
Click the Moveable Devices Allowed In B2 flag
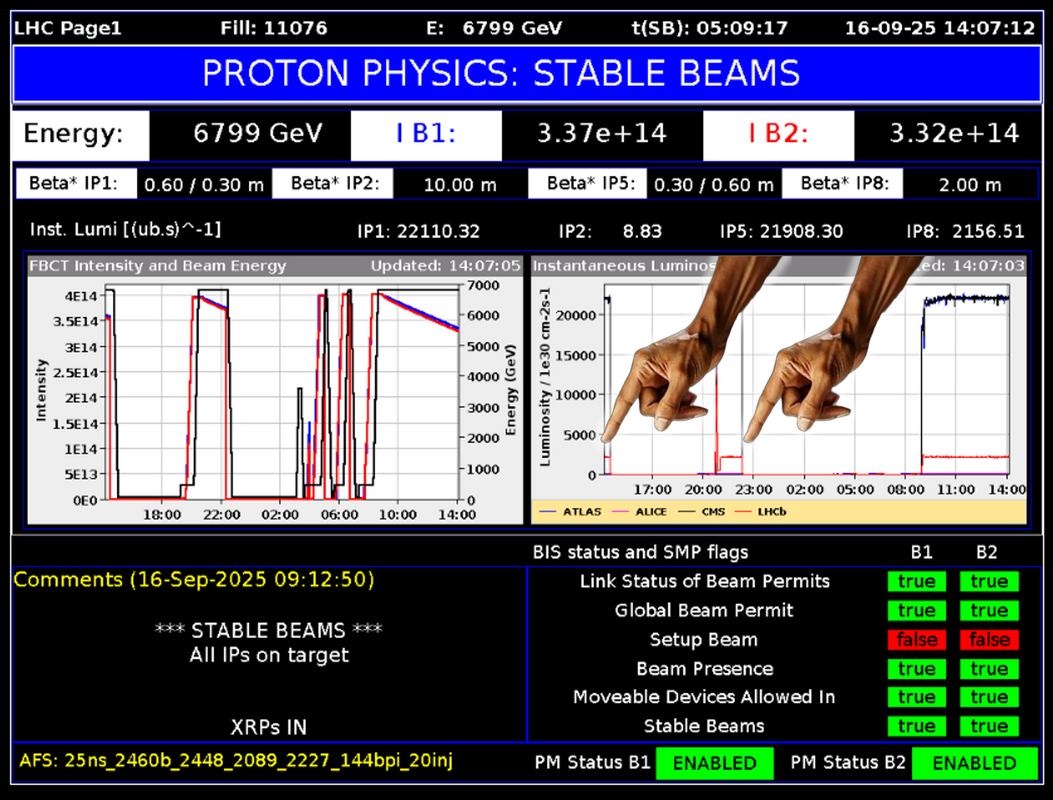(x=989, y=698)
